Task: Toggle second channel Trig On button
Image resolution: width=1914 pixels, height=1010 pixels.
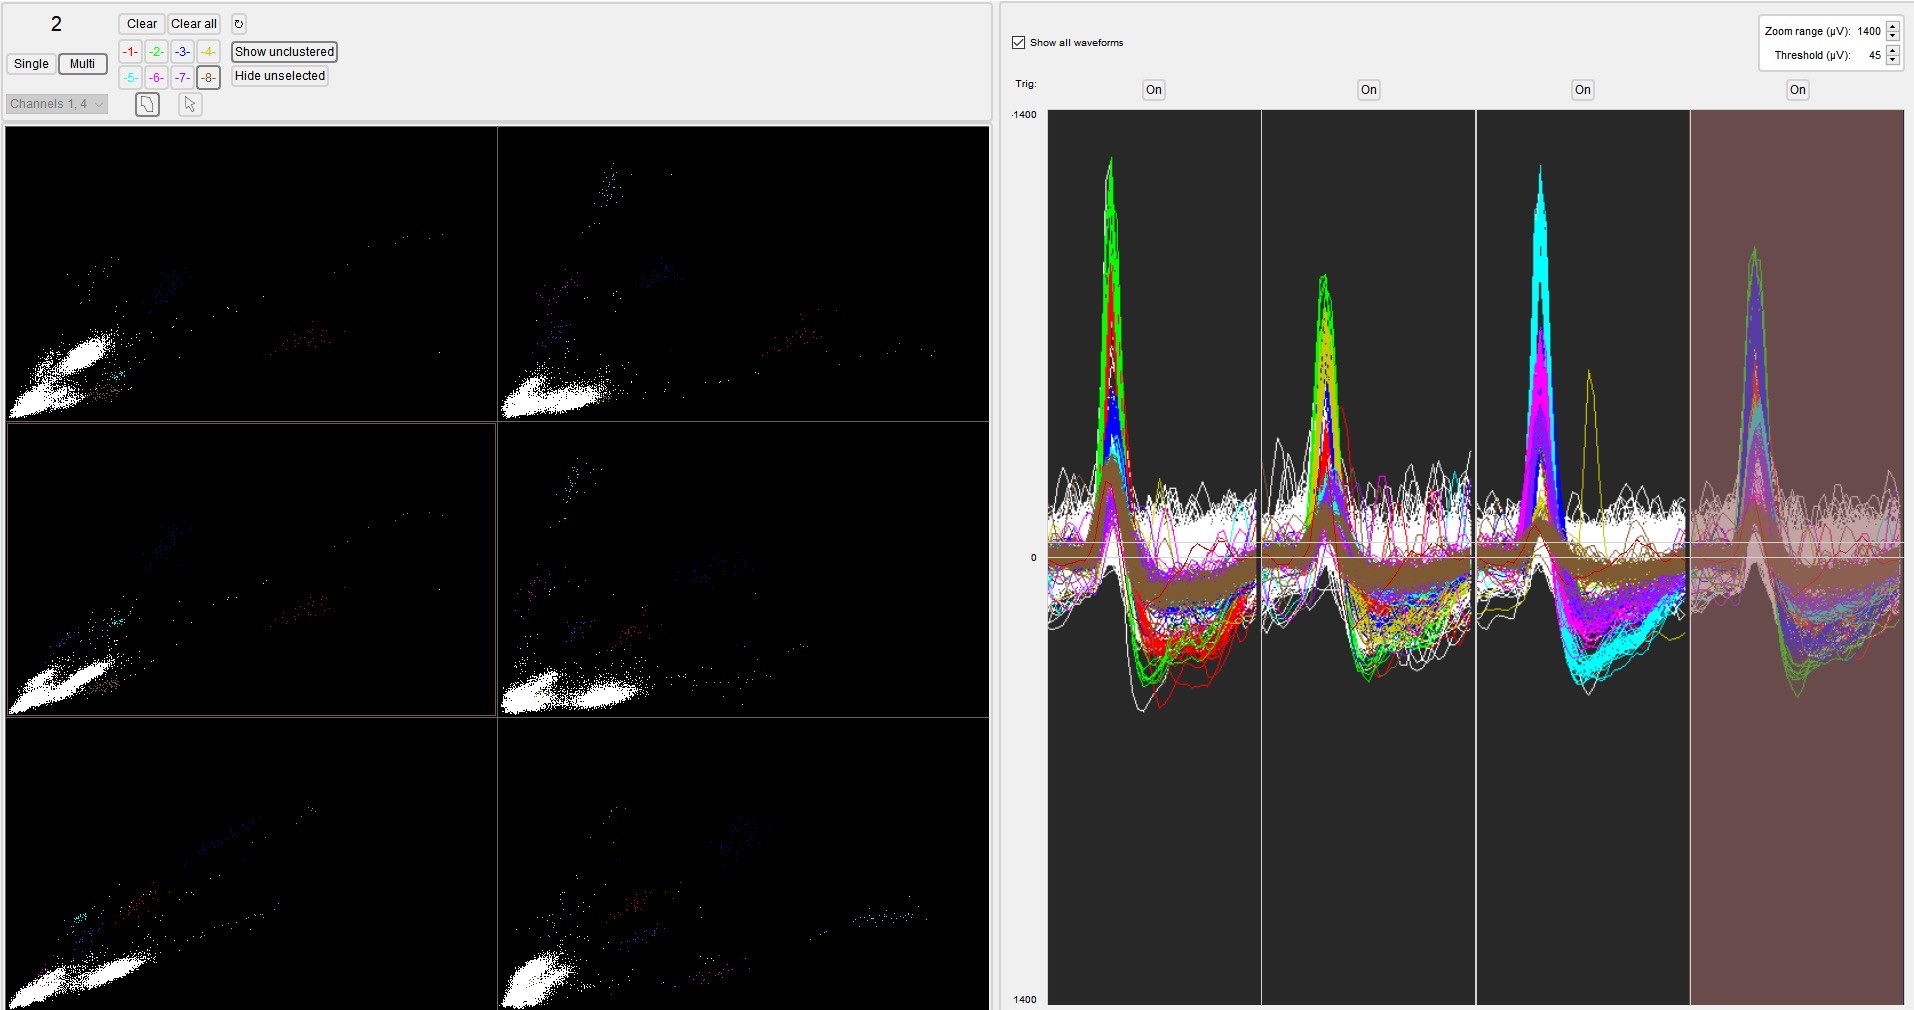Action: pos(1369,90)
